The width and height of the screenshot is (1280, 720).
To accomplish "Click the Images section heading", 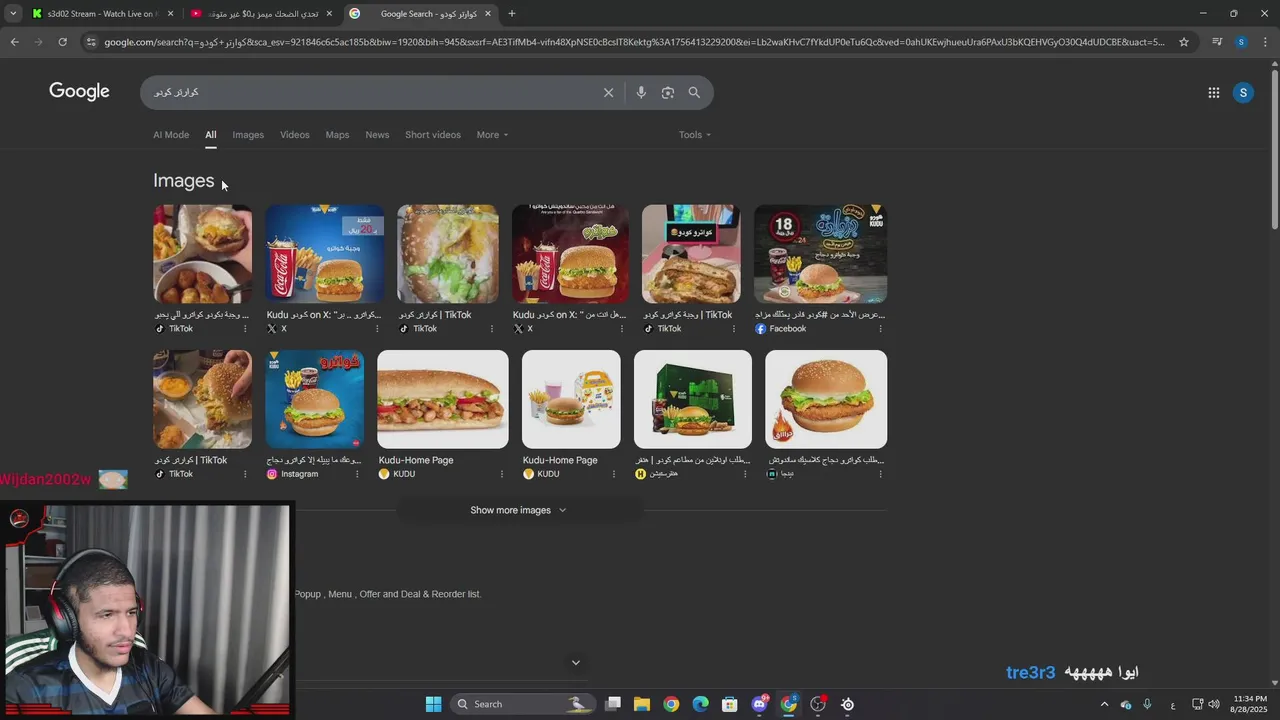I will [x=183, y=180].
